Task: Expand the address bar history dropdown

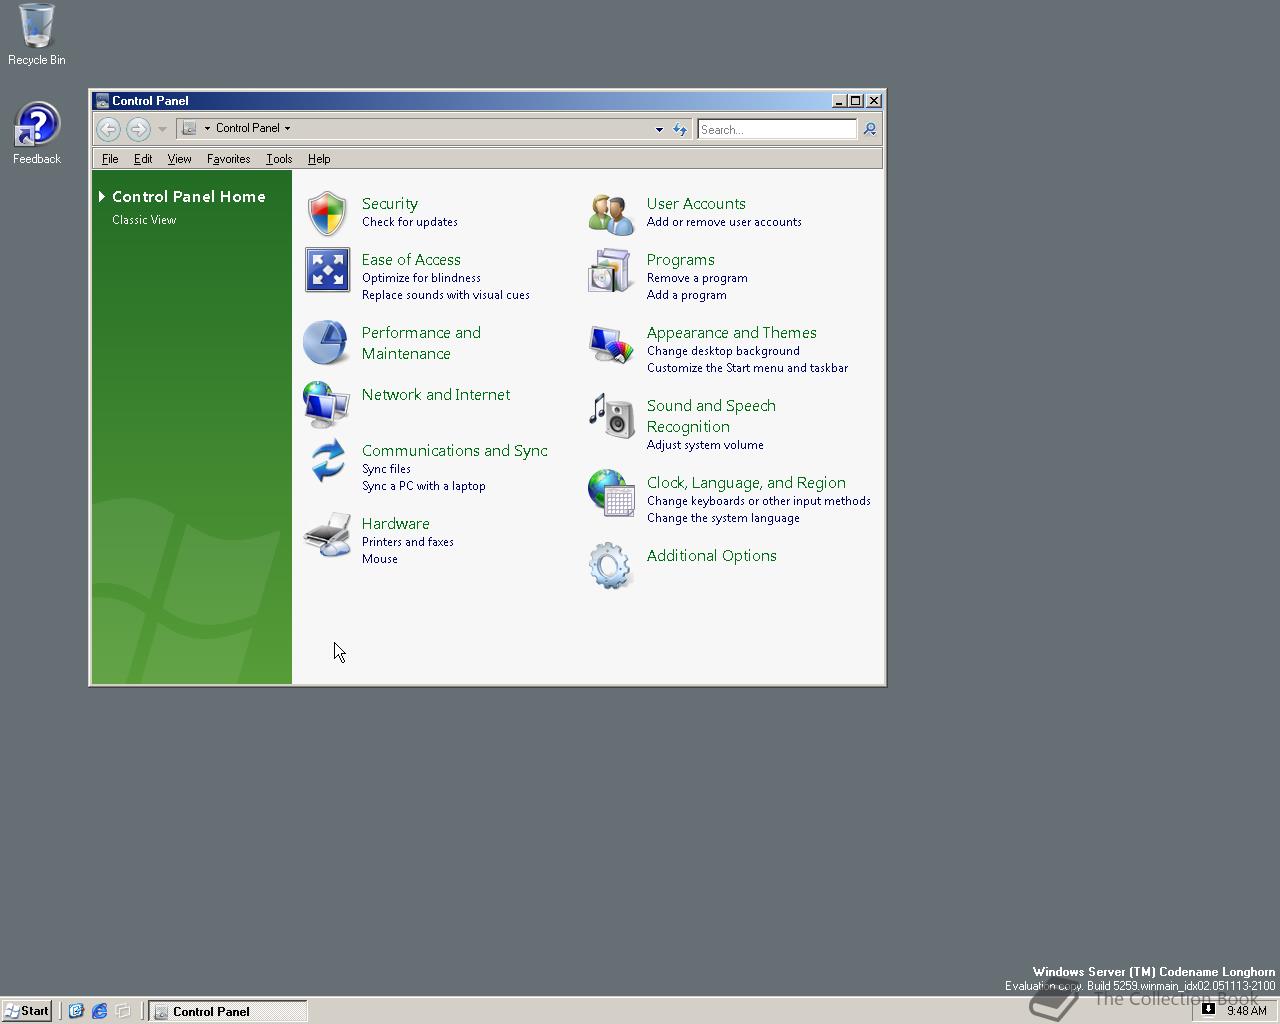Action: (x=659, y=129)
